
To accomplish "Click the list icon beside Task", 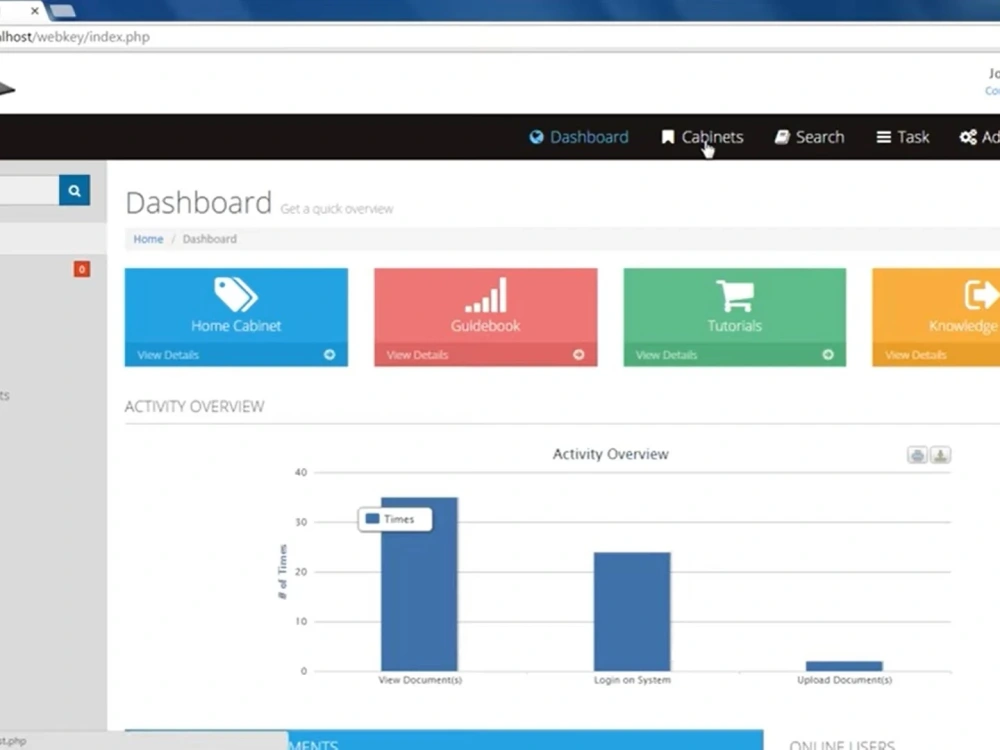I will pyautogui.click(x=883, y=137).
